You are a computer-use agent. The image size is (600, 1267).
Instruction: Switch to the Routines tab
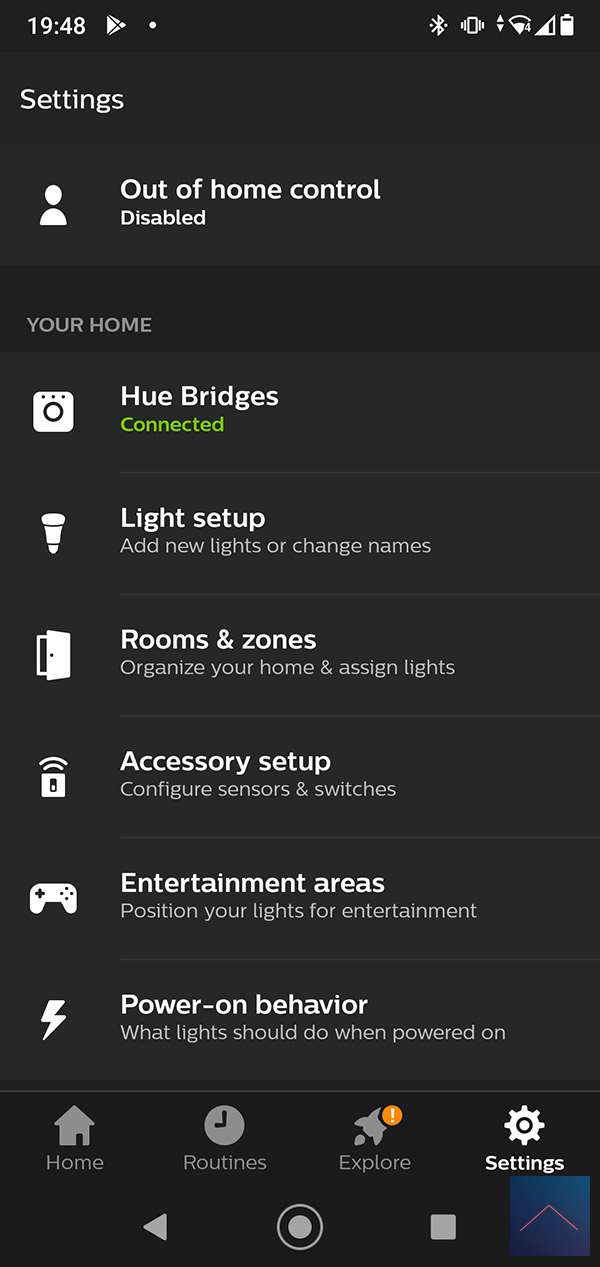pyautogui.click(x=225, y=1139)
